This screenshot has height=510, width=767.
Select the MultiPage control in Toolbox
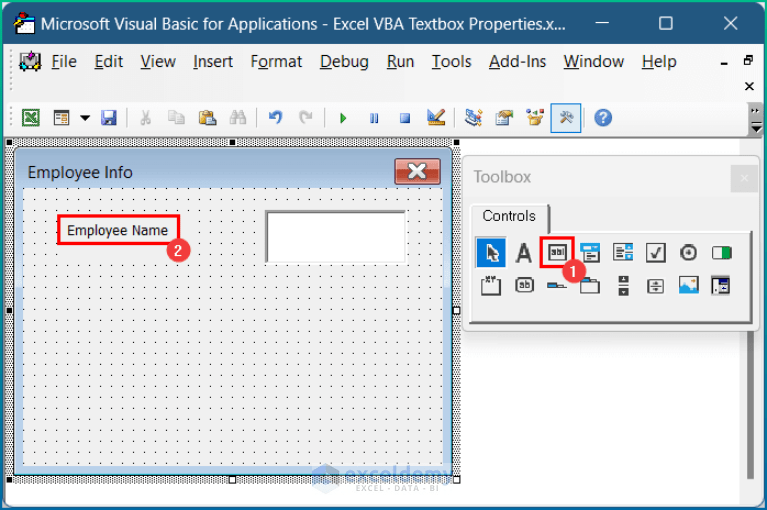point(590,286)
